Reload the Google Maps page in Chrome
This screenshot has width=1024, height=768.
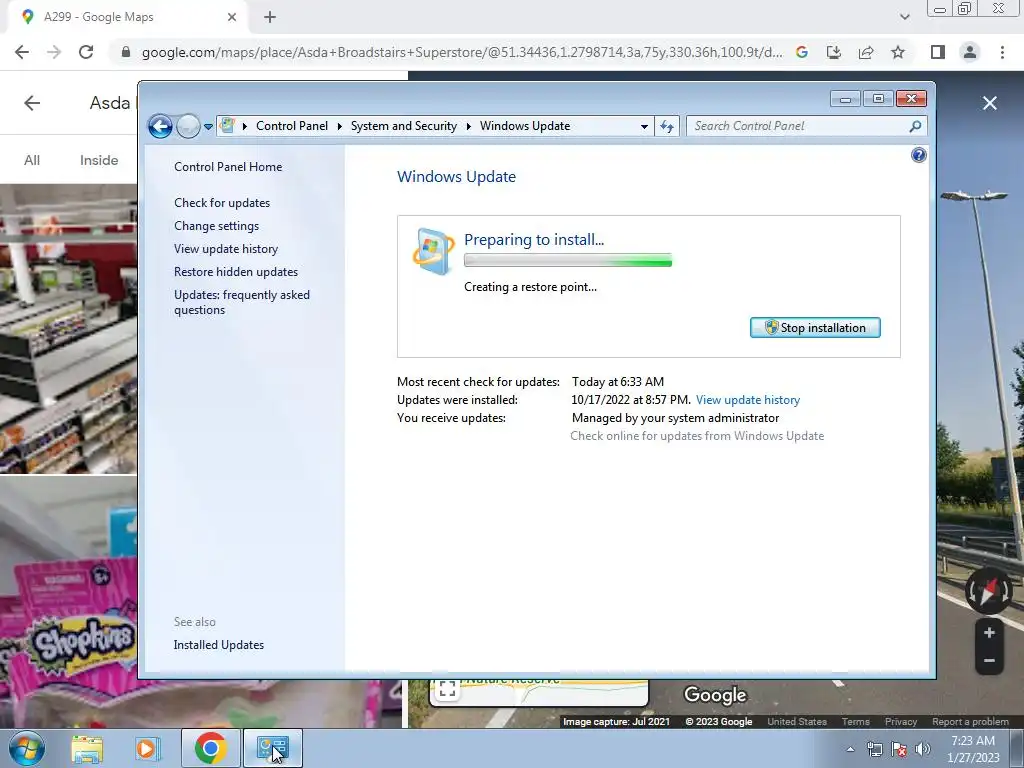tap(86, 52)
